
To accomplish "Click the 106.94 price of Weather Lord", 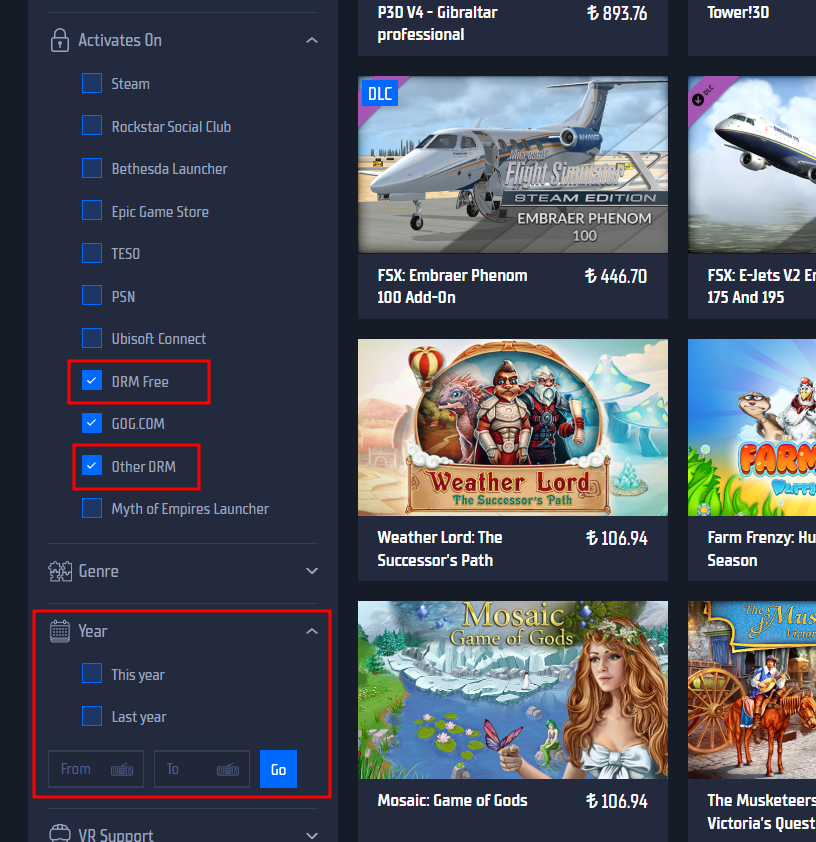I will (x=617, y=538).
